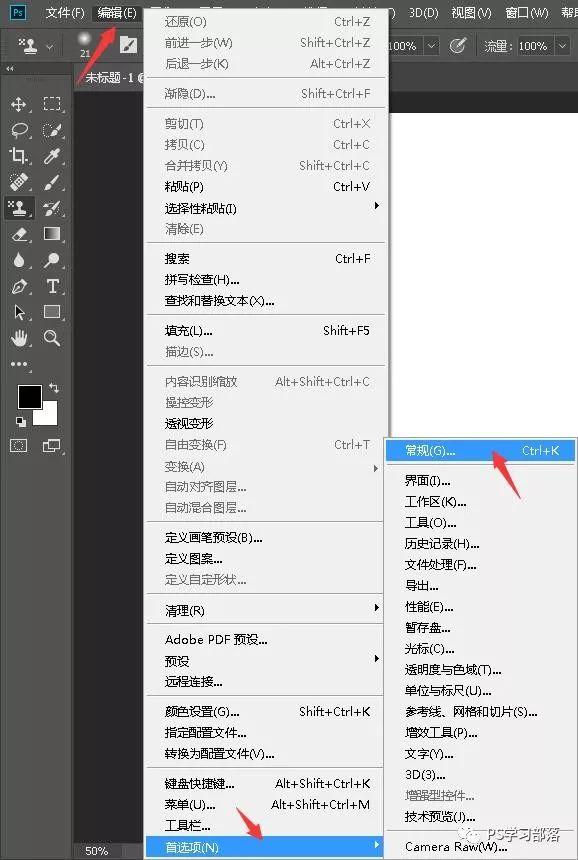The image size is (578, 860).
Task: Click the black foreground color swatch
Action: point(30,396)
